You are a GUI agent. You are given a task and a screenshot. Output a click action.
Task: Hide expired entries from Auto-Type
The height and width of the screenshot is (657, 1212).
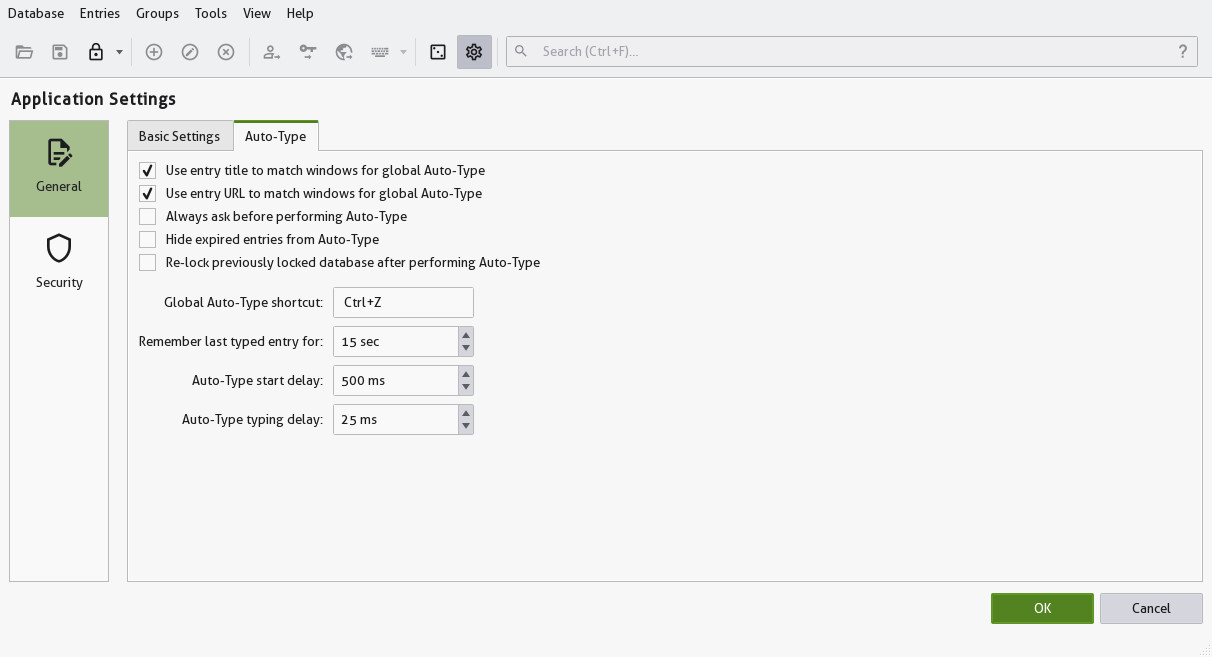(147, 239)
